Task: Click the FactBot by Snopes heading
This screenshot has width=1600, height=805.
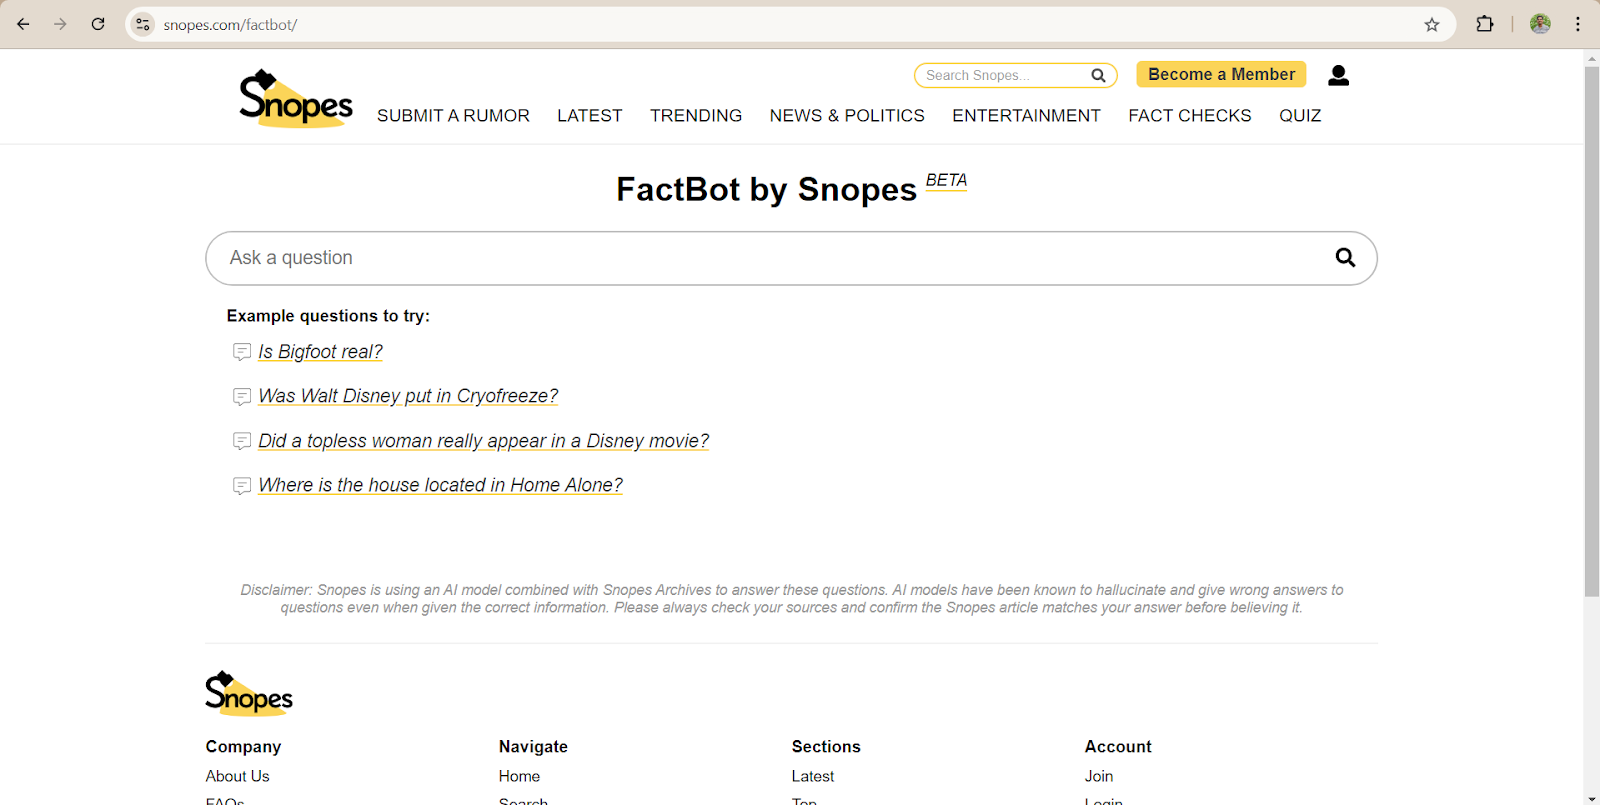Action: (766, 189)
